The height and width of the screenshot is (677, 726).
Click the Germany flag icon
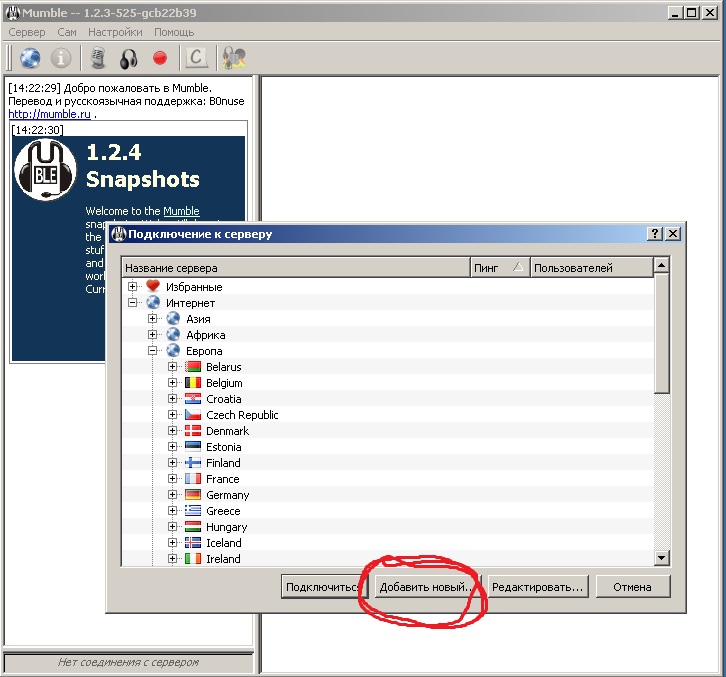pyautogui.click(x=193, y=495)
